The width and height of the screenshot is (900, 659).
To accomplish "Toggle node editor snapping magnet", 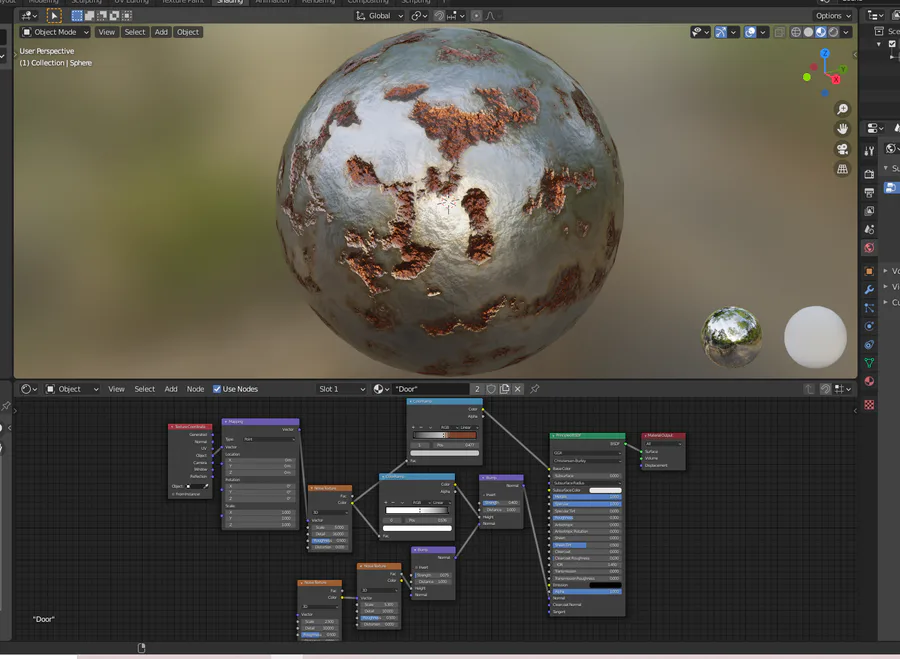I will point(825,389).
